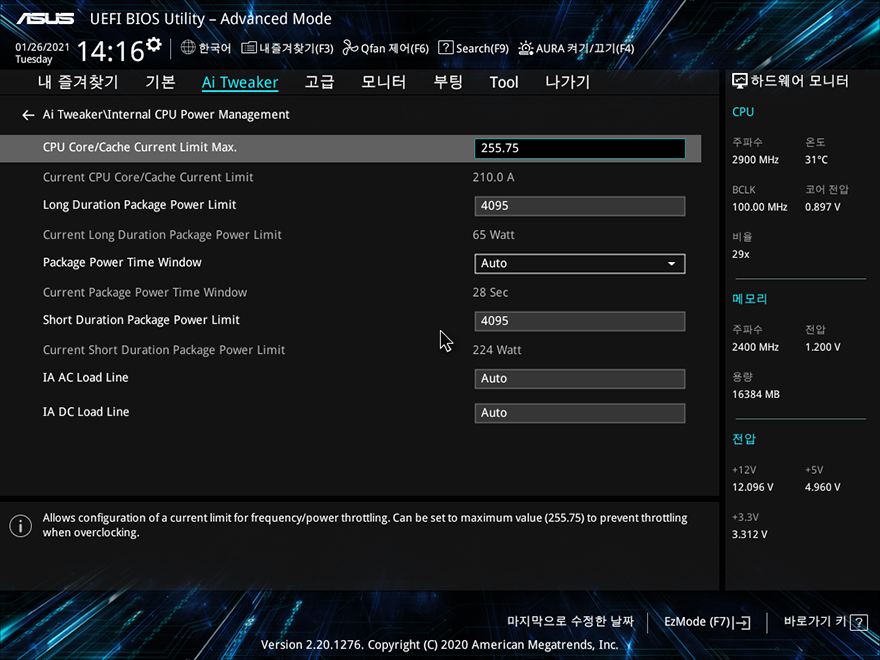Click CPU frequency 2900 MHz reading
Screen dimensions: 880x660
755,160
